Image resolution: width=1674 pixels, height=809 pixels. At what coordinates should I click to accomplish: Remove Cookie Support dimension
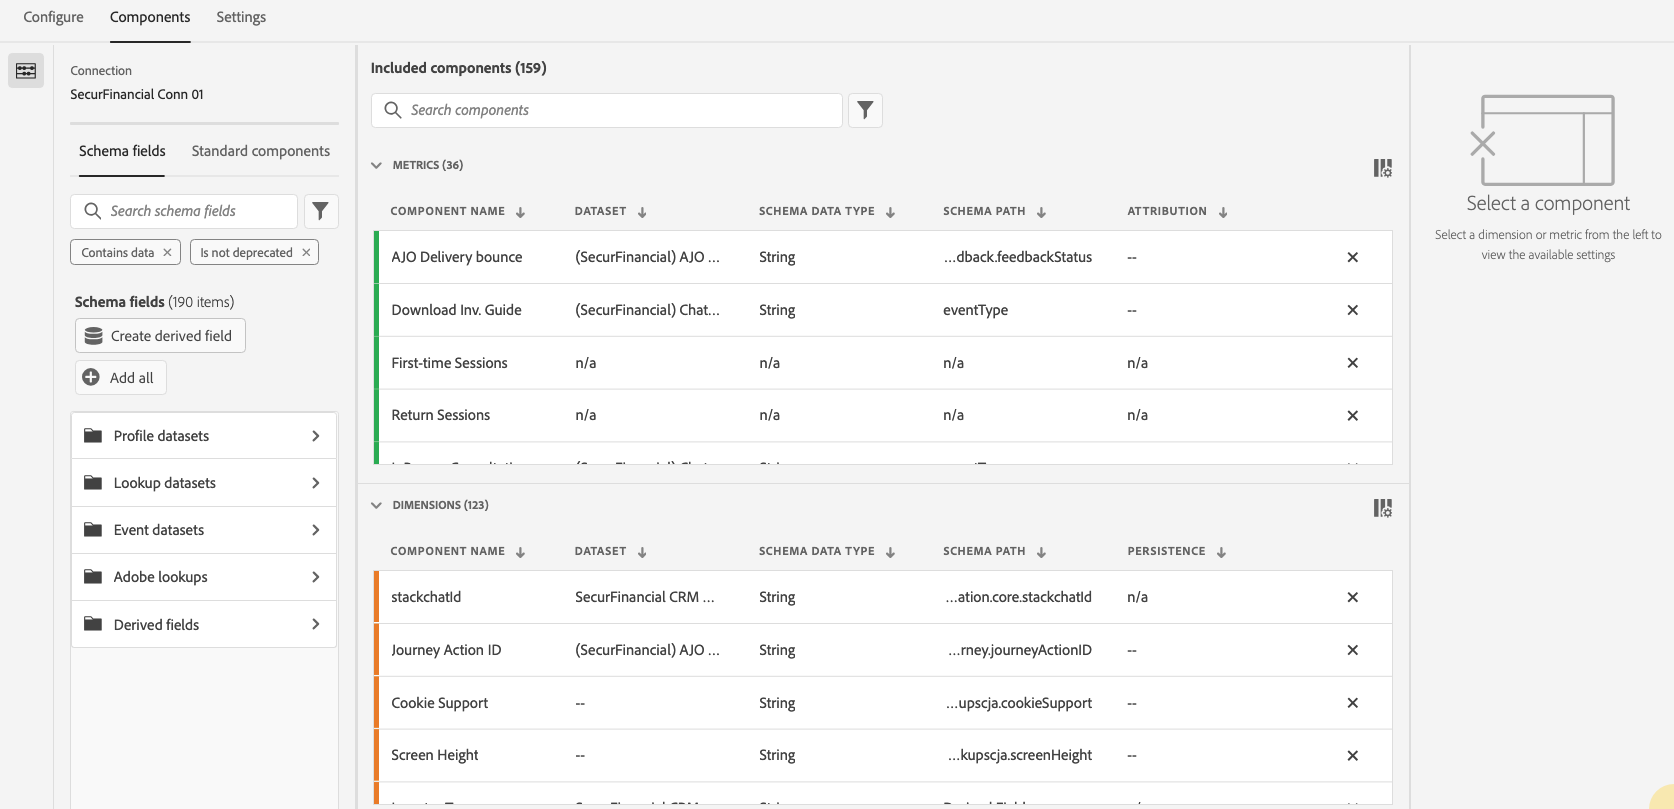point(1352,703)
